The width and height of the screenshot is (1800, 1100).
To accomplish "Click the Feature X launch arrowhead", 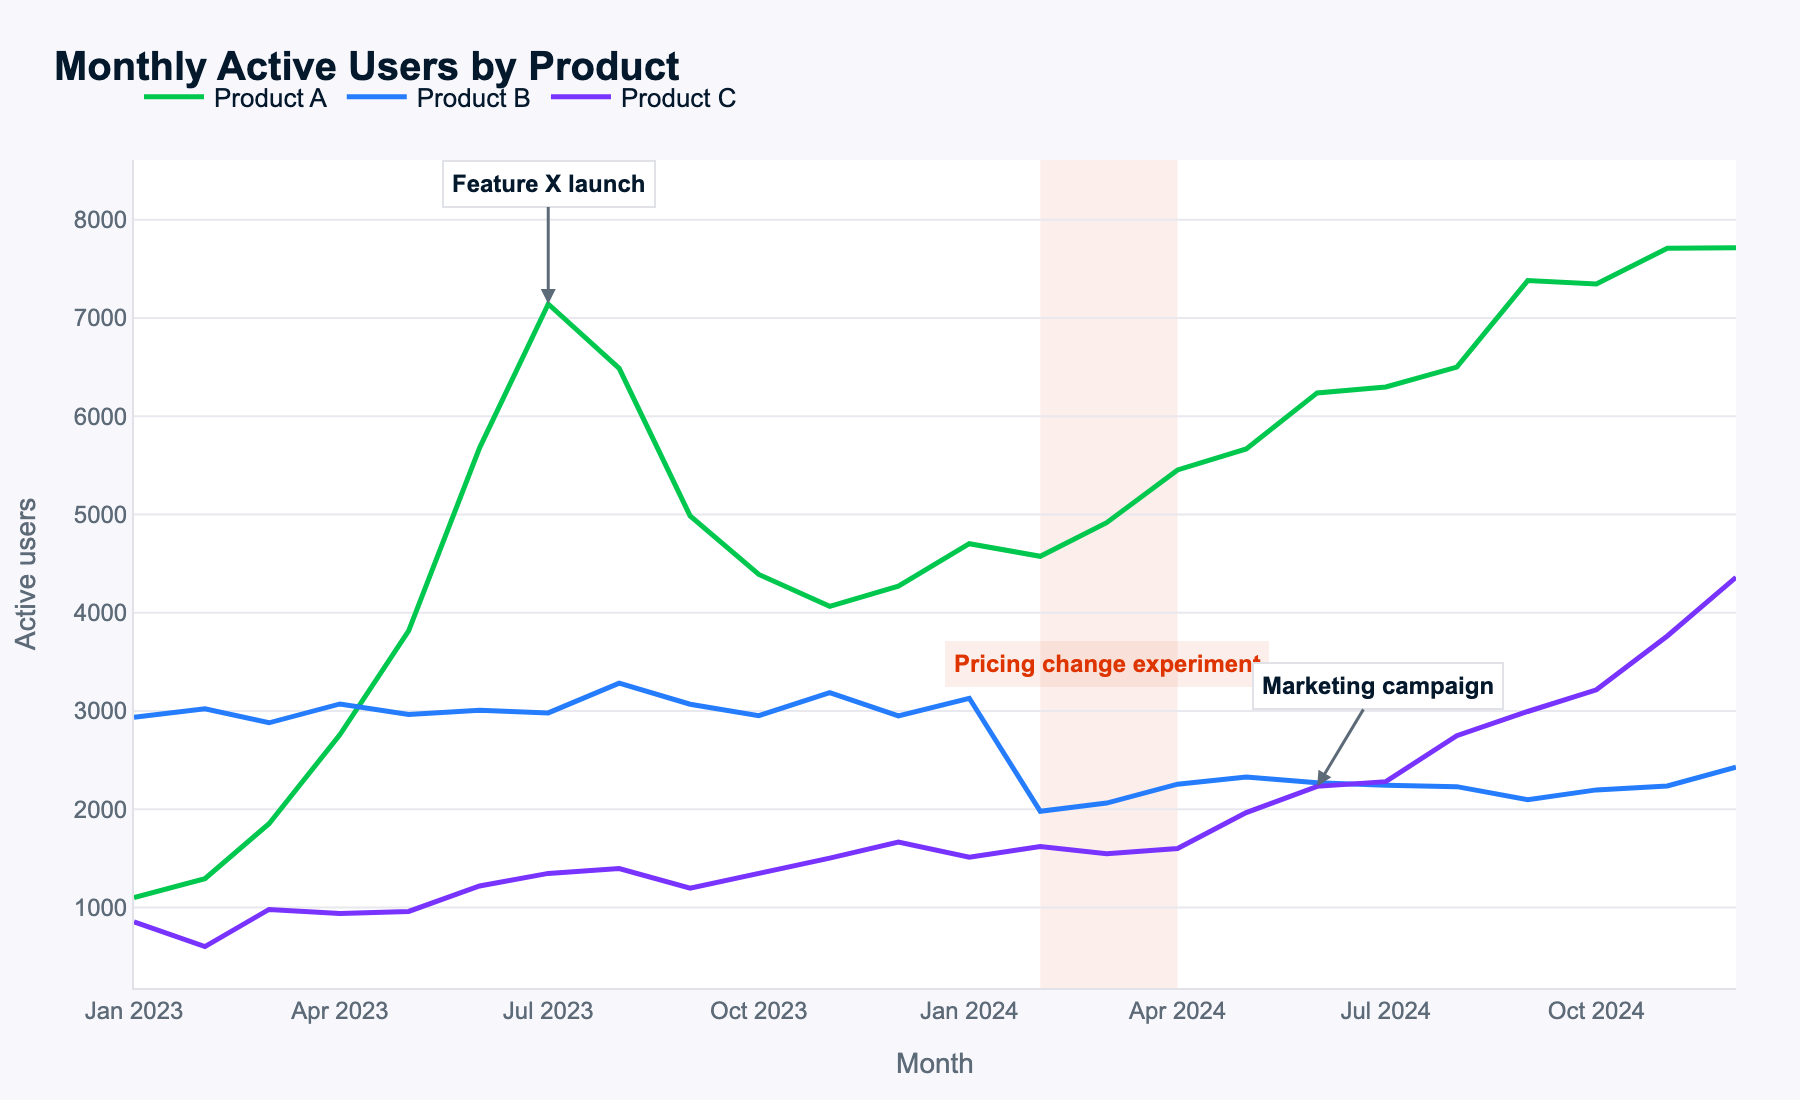I will (x=548, y=295).
